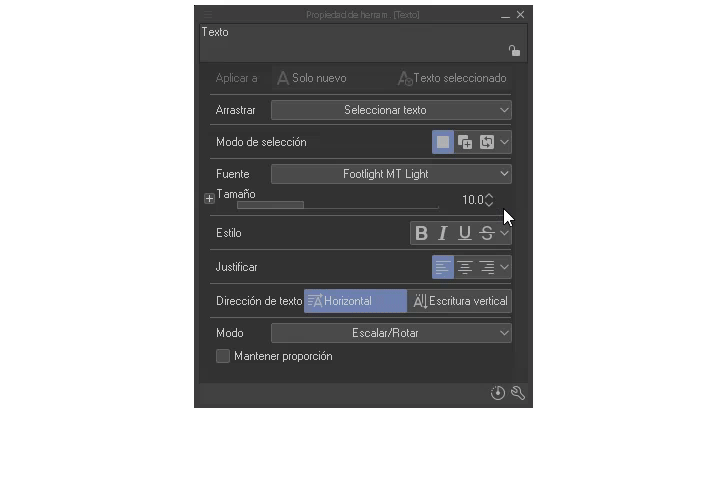Enable Mantener proporción checkbox
Image resolution: width=728 pixels, height=494 pixels.
click(x=223, y=356)
